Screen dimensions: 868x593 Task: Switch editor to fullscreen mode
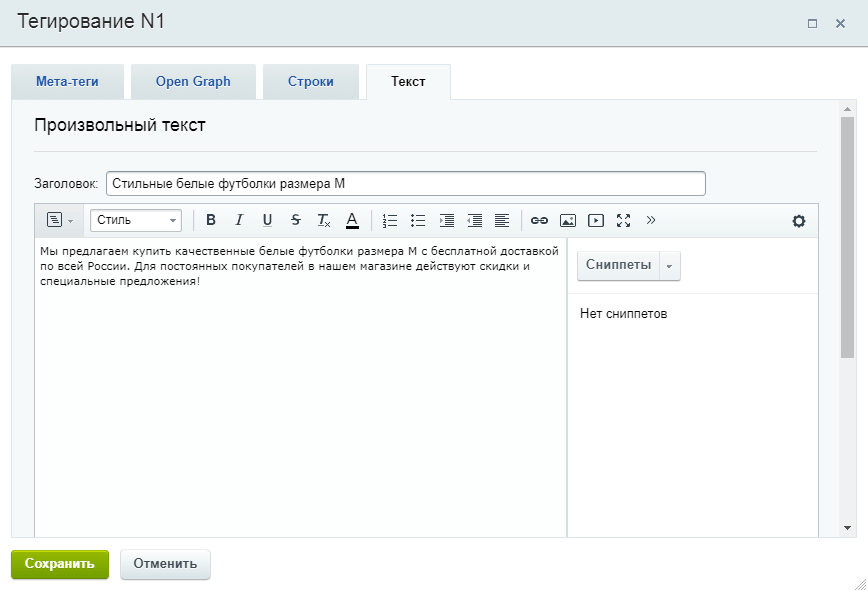(x=623, y=220)
